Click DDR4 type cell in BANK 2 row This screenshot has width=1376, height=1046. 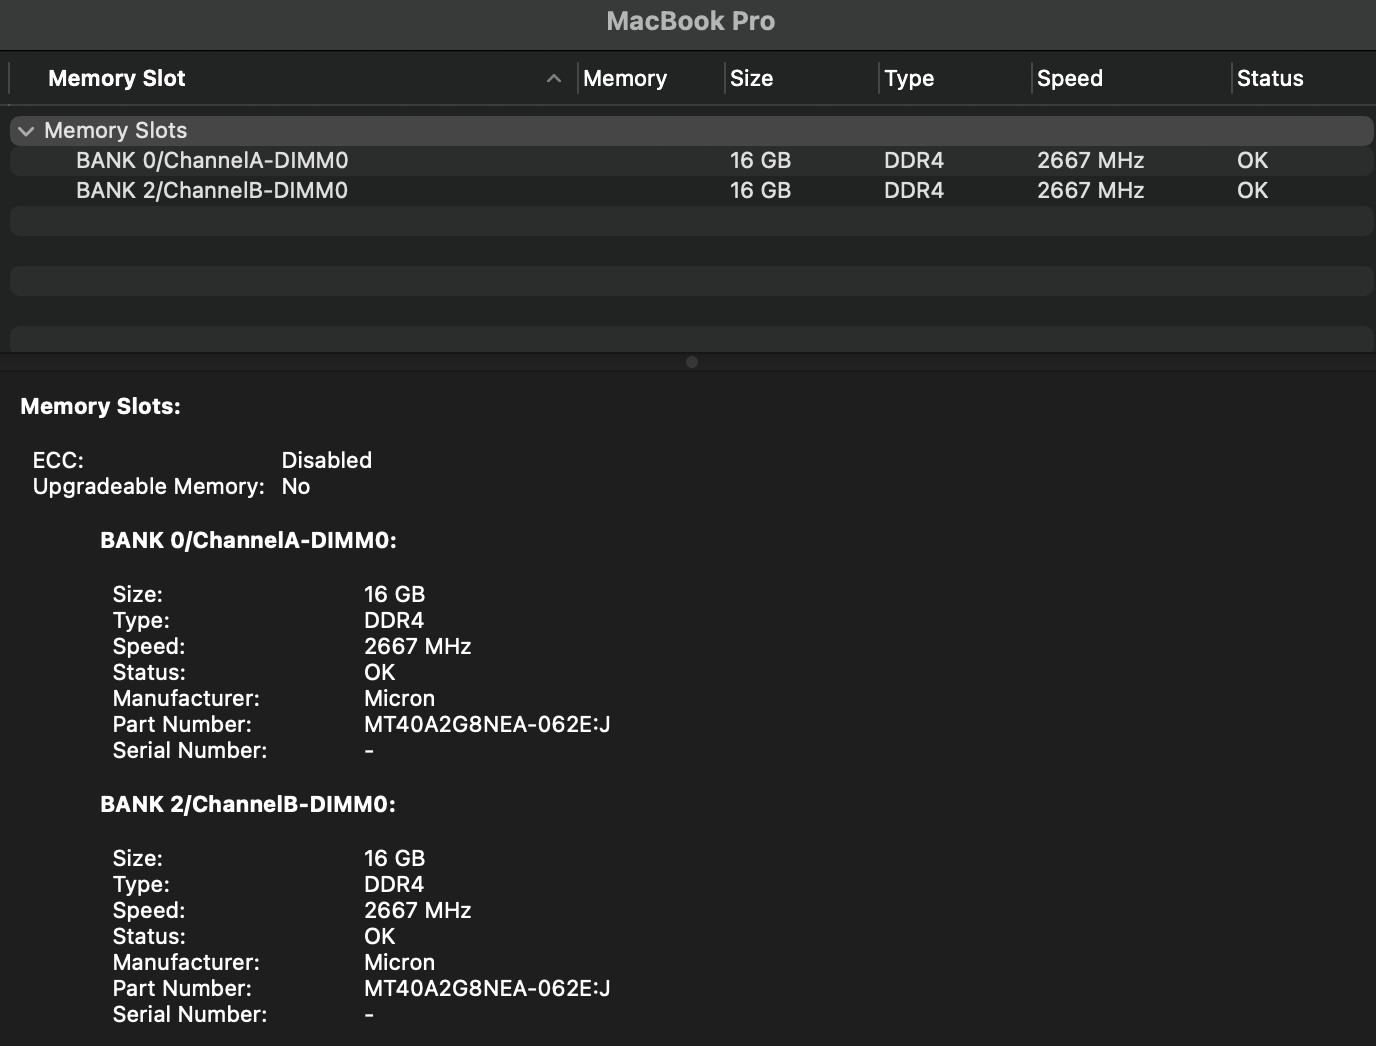pyautogui.click(x=914, y=191)
